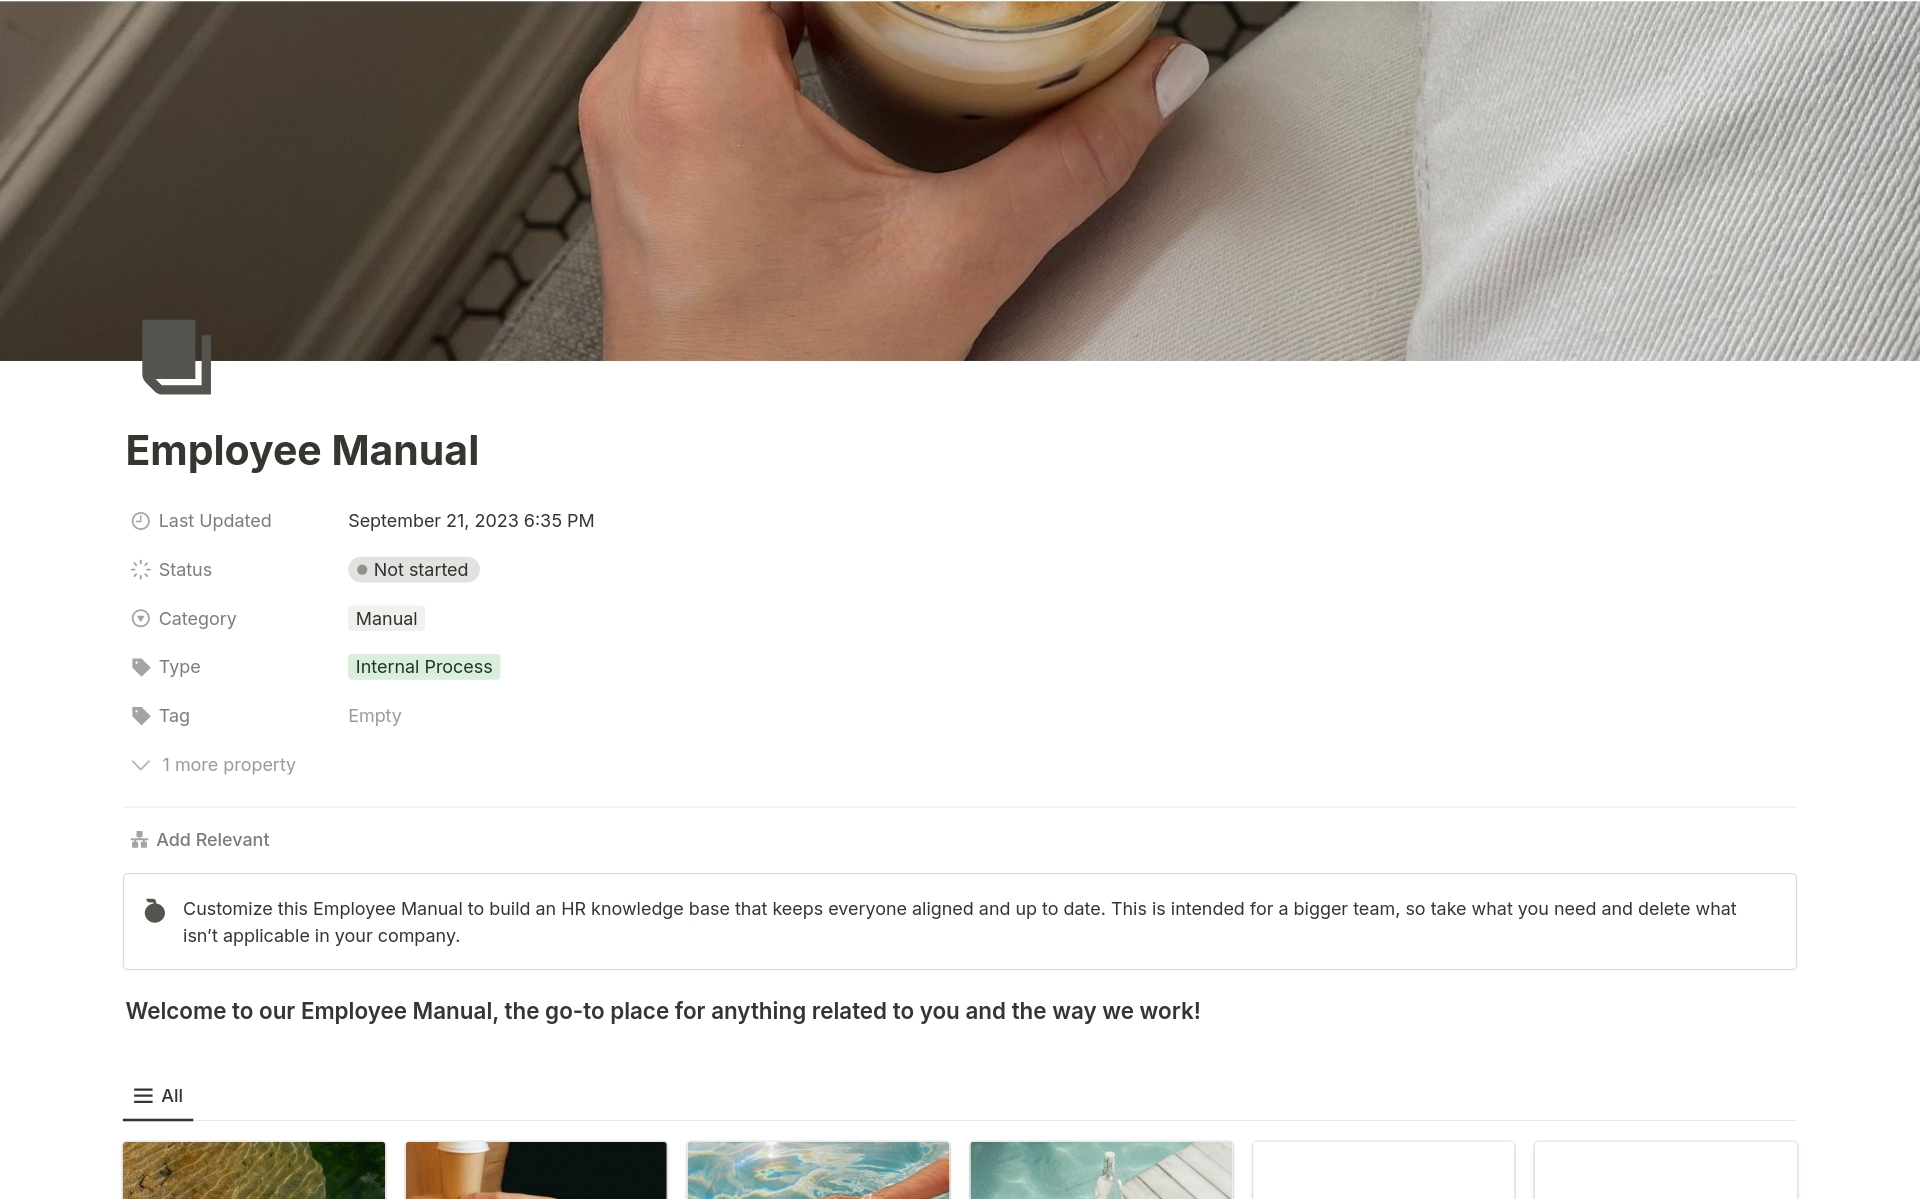
Task: Click the Employee Manual page icon
Action: 177,357
